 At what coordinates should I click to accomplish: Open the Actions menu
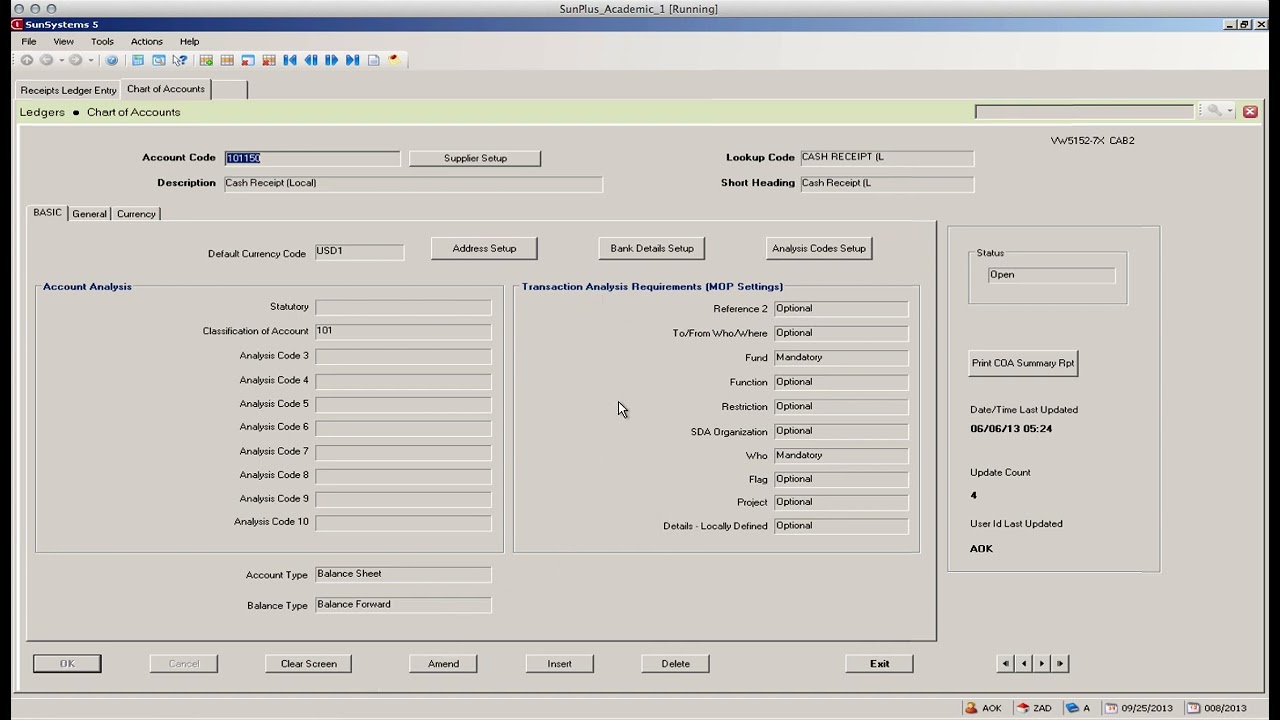(146, 41)
